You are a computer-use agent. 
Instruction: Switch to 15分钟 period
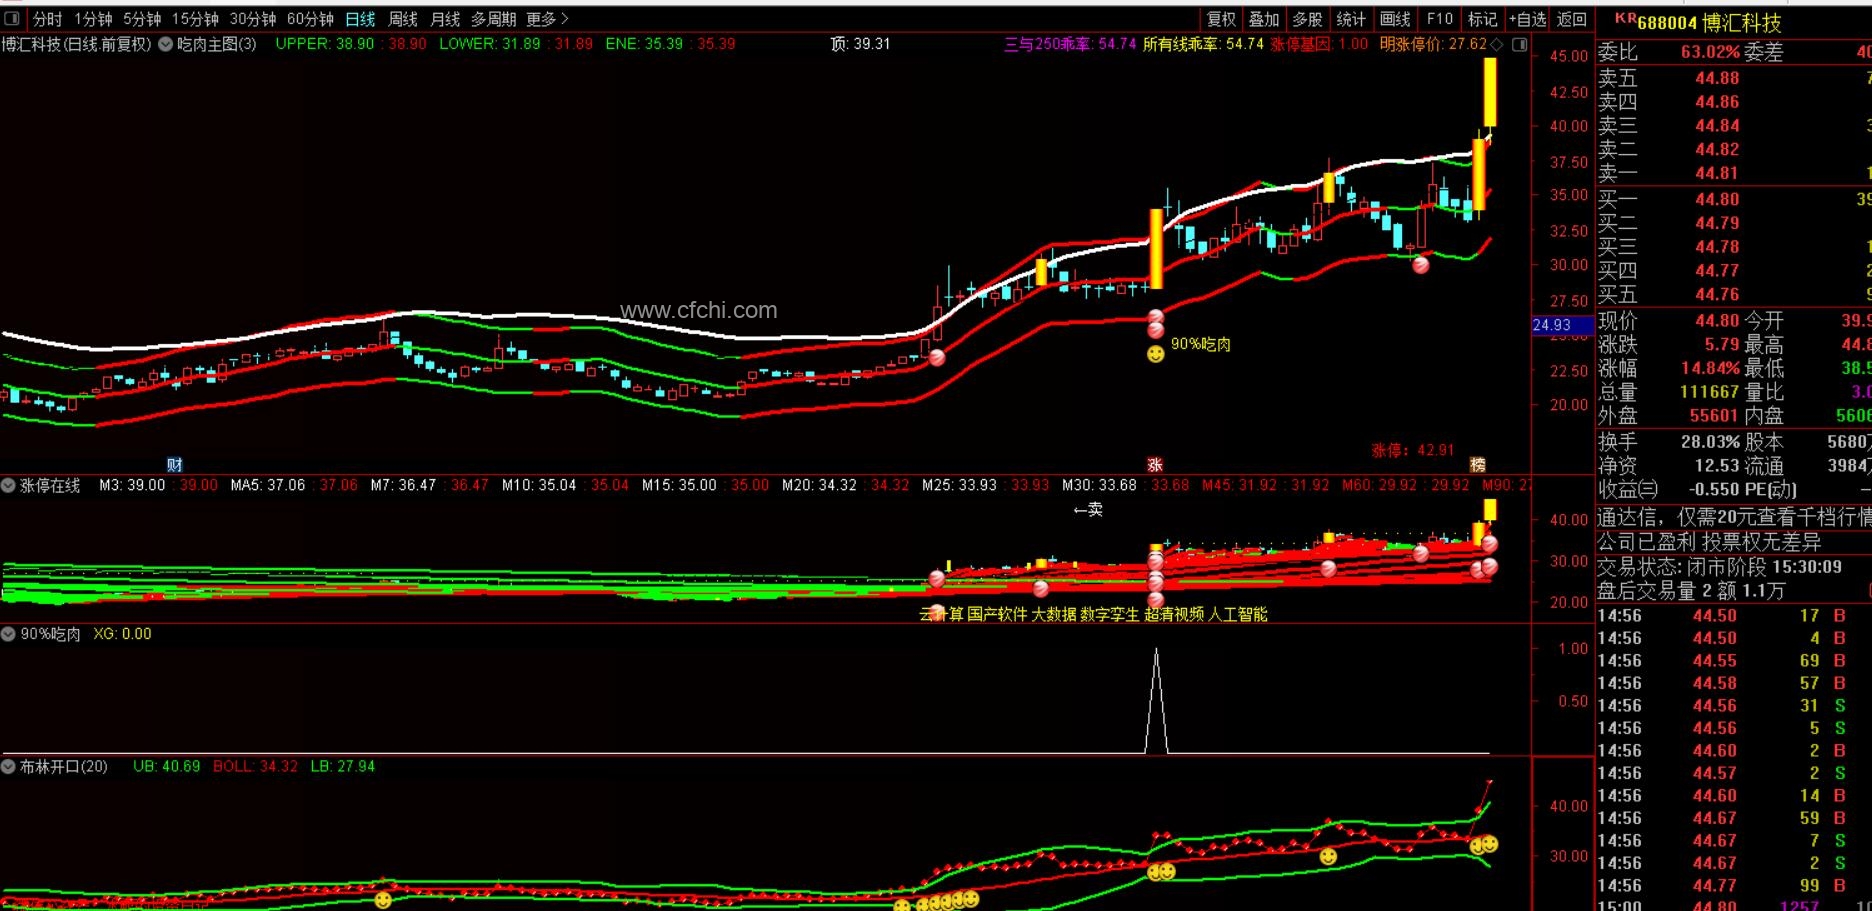(x=195, y=19)
